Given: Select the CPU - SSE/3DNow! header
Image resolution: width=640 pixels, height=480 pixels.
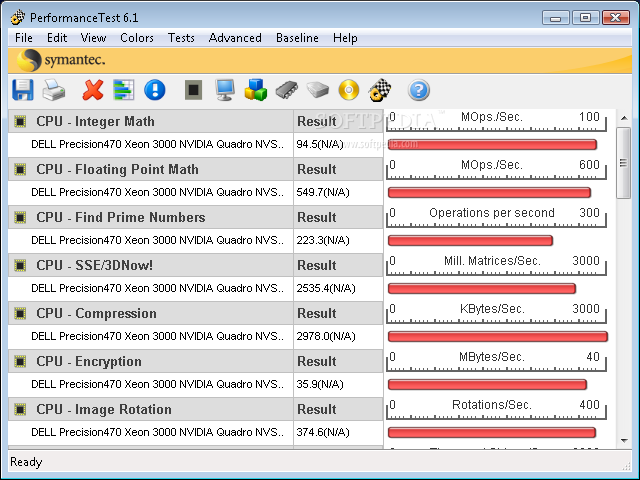Looking at the screenshot, I should pyautogui.click(x=151, y=265).
